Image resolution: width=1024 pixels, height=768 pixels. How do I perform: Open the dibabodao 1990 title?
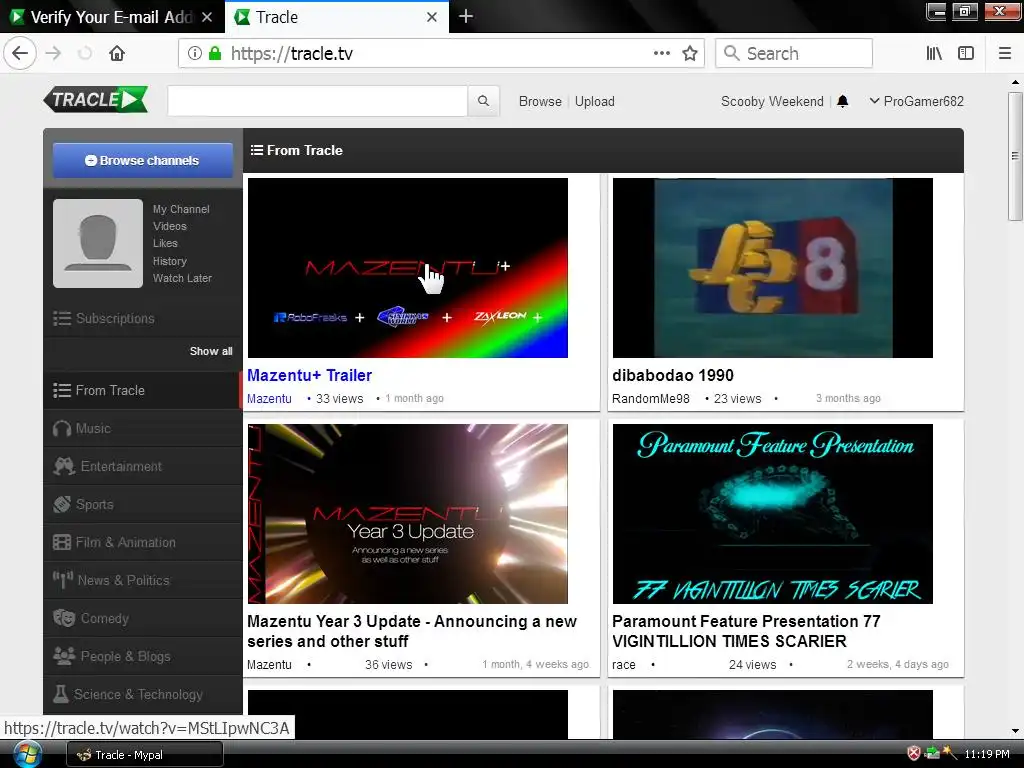click(673, 376)
